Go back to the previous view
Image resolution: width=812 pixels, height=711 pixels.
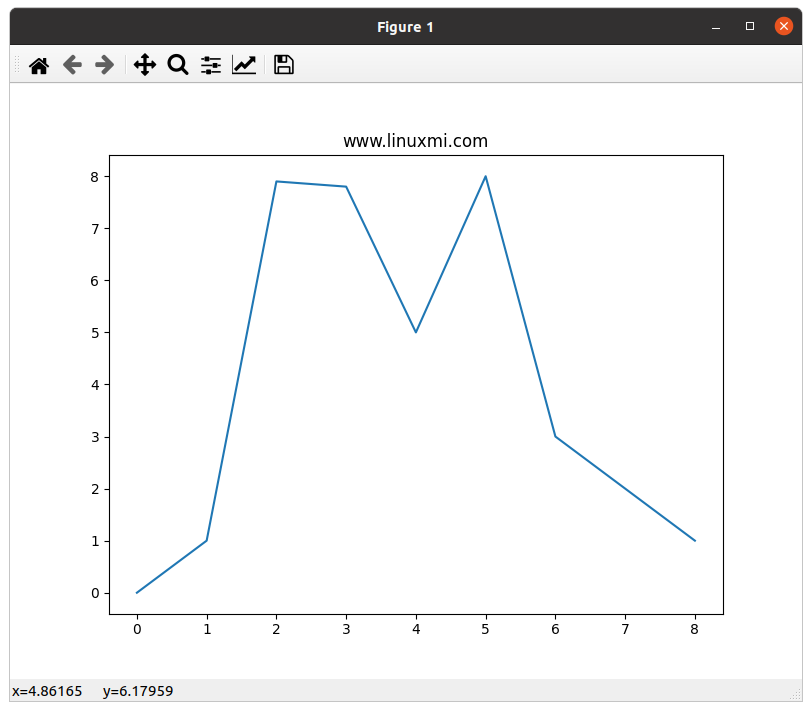tap(72, 66)
